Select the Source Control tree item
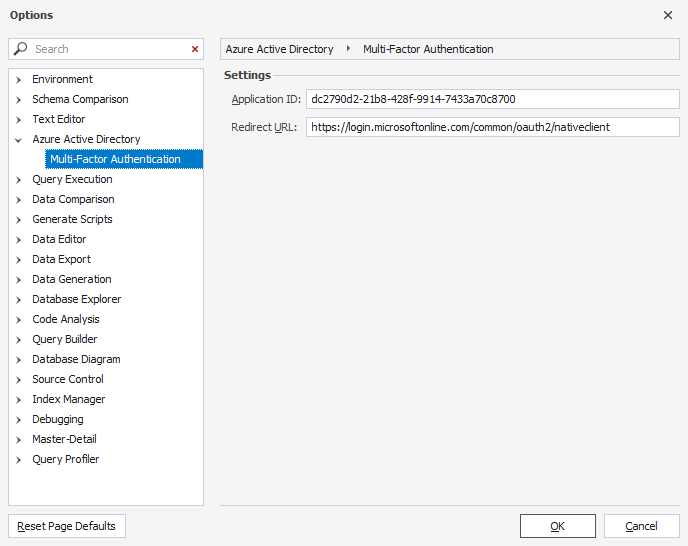 (68, 379)
